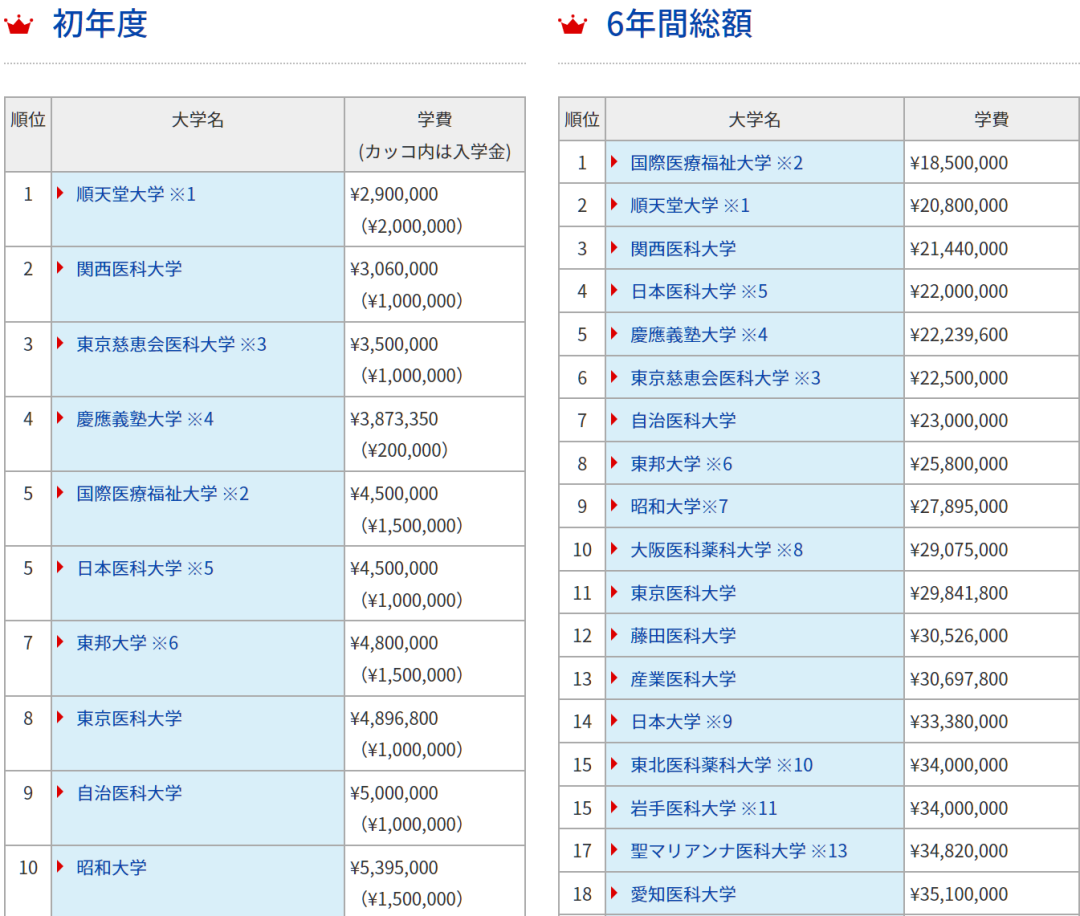Select the ¥3,873,350 first-year fee
Viewport: 1080px width, 916px height.
click(394, 419)
